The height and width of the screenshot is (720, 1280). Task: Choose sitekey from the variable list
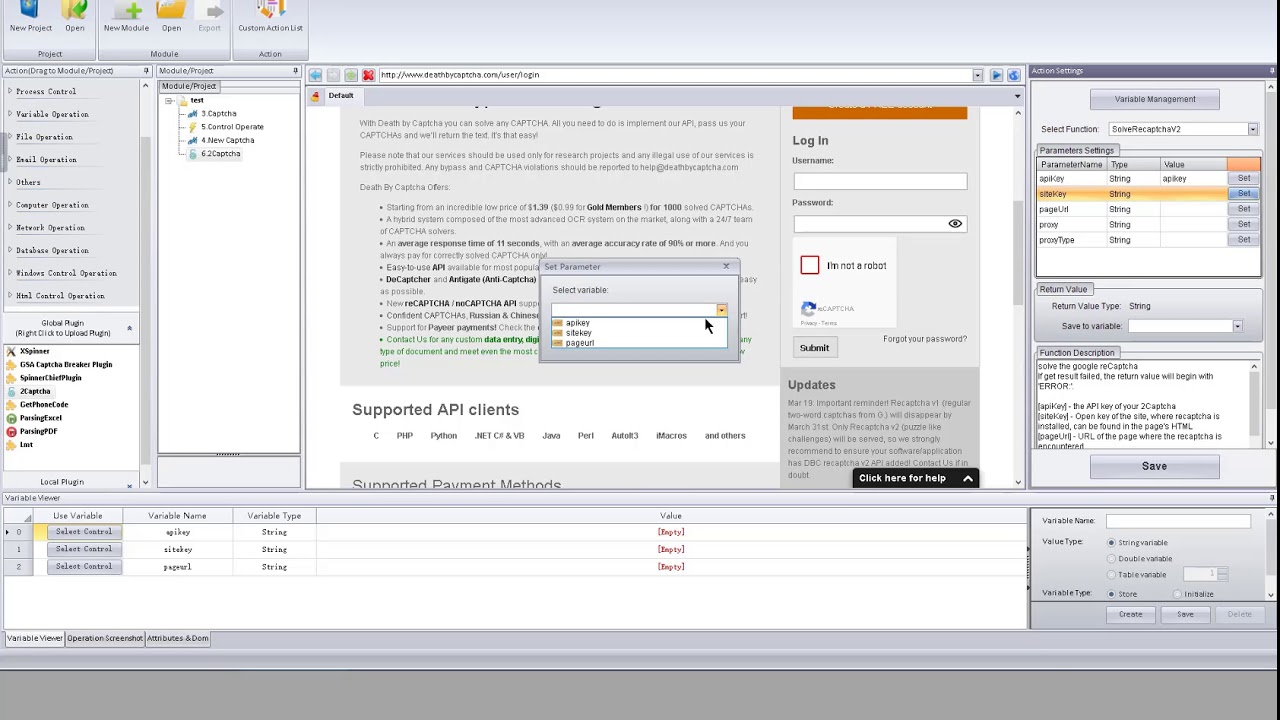pos(578,333)
